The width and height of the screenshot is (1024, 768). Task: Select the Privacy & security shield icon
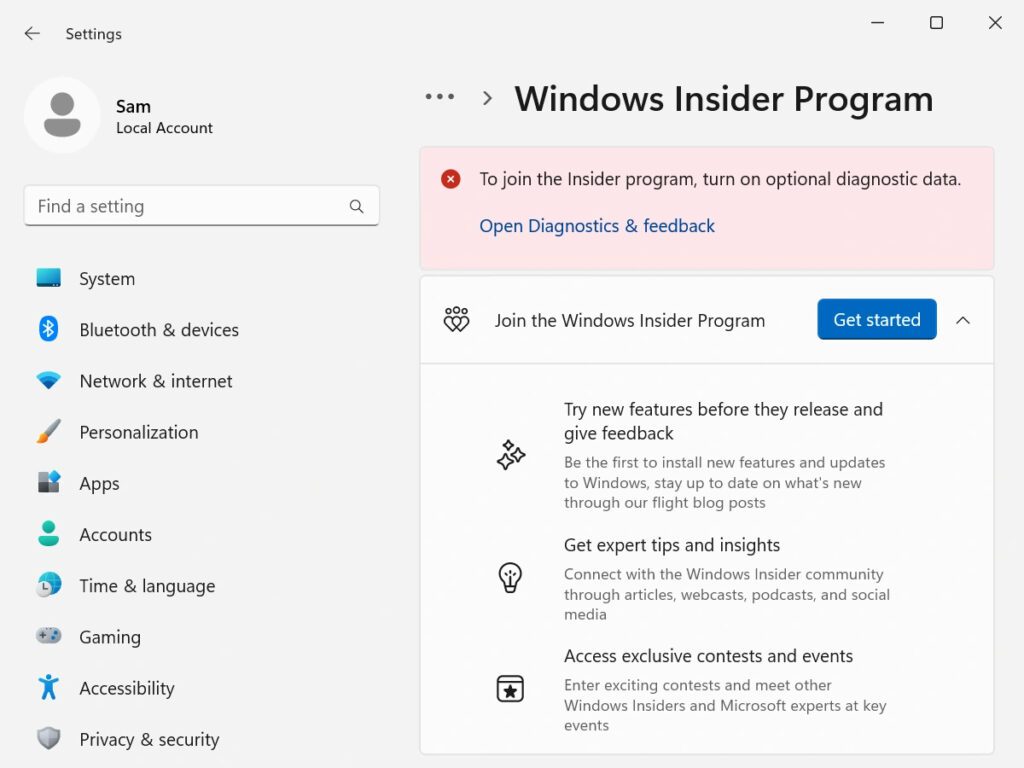pos(49,739)
